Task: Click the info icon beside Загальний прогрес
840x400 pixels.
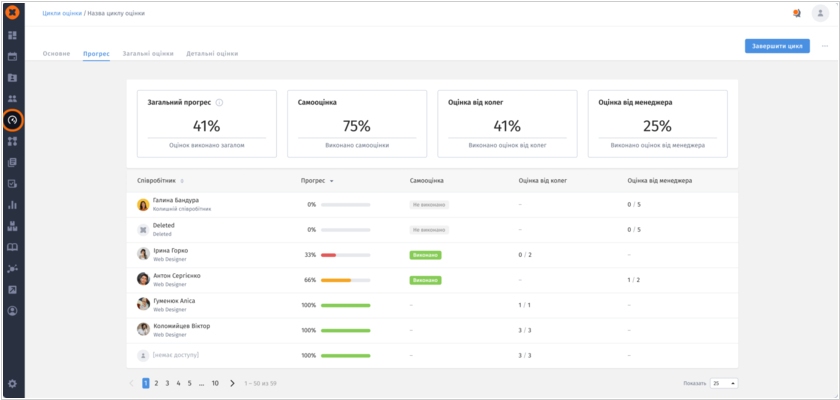Action: tap(219, 102)
